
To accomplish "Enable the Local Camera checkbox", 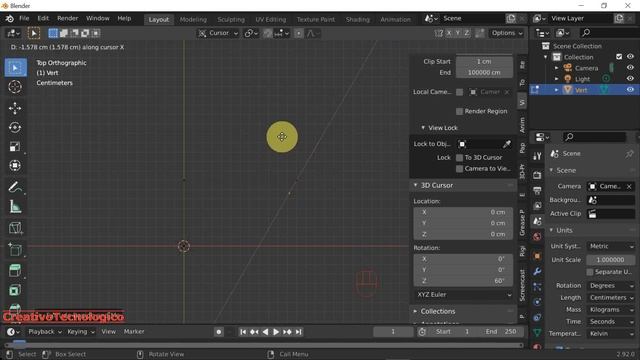I will (x=459, y=92).
